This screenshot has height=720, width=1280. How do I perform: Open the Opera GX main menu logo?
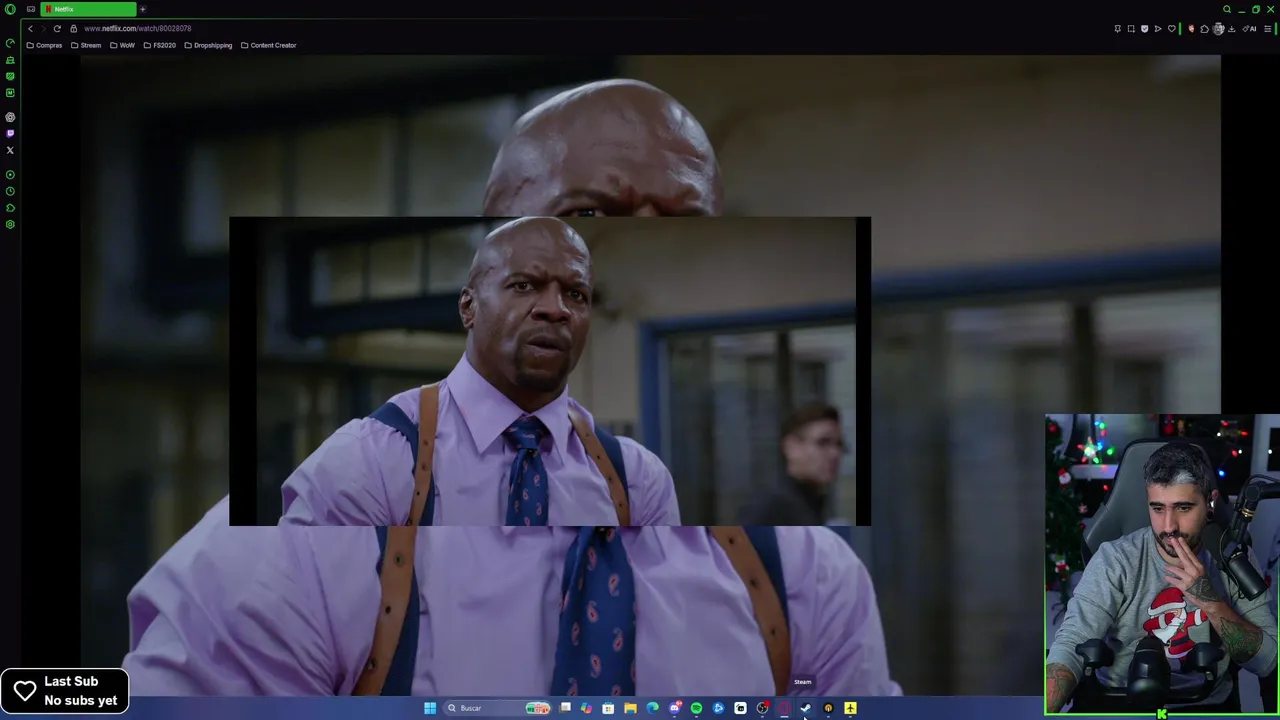pyautogui.click(x=10, y=10)
